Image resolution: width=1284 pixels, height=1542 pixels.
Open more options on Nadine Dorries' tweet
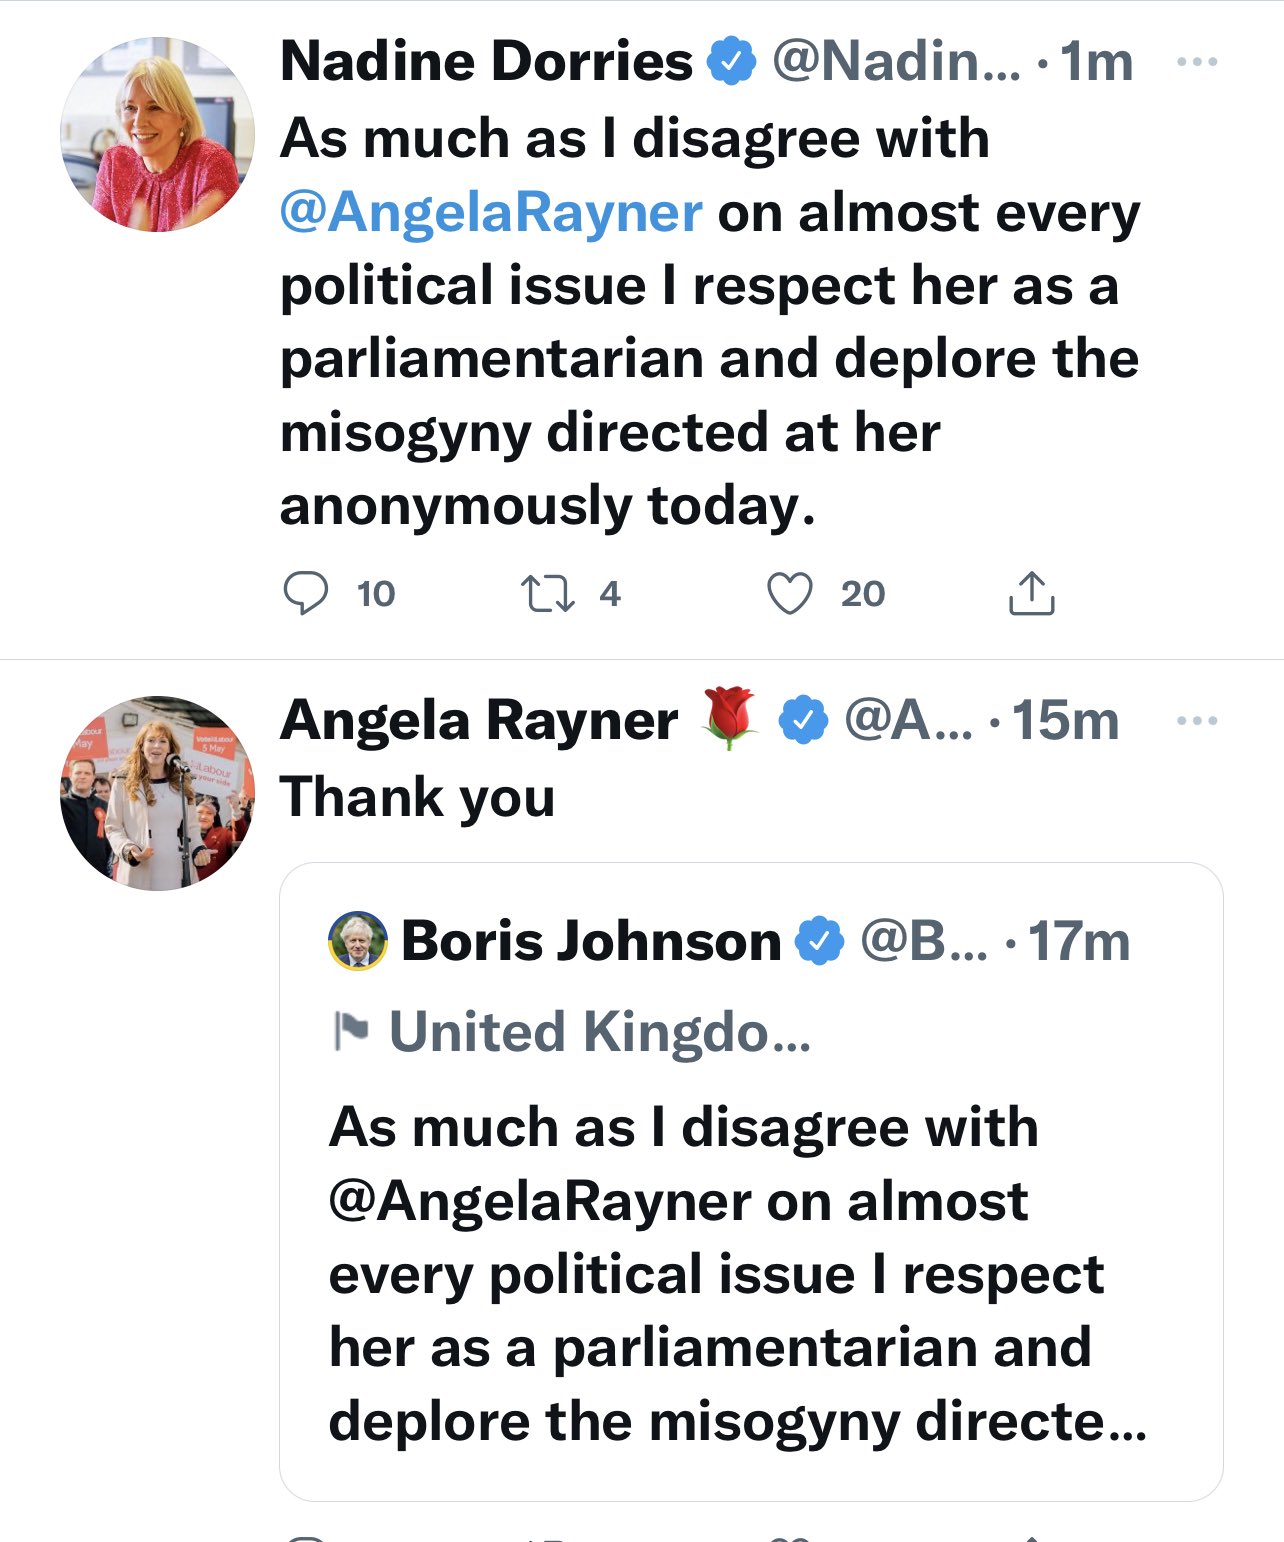[1197, 62]
